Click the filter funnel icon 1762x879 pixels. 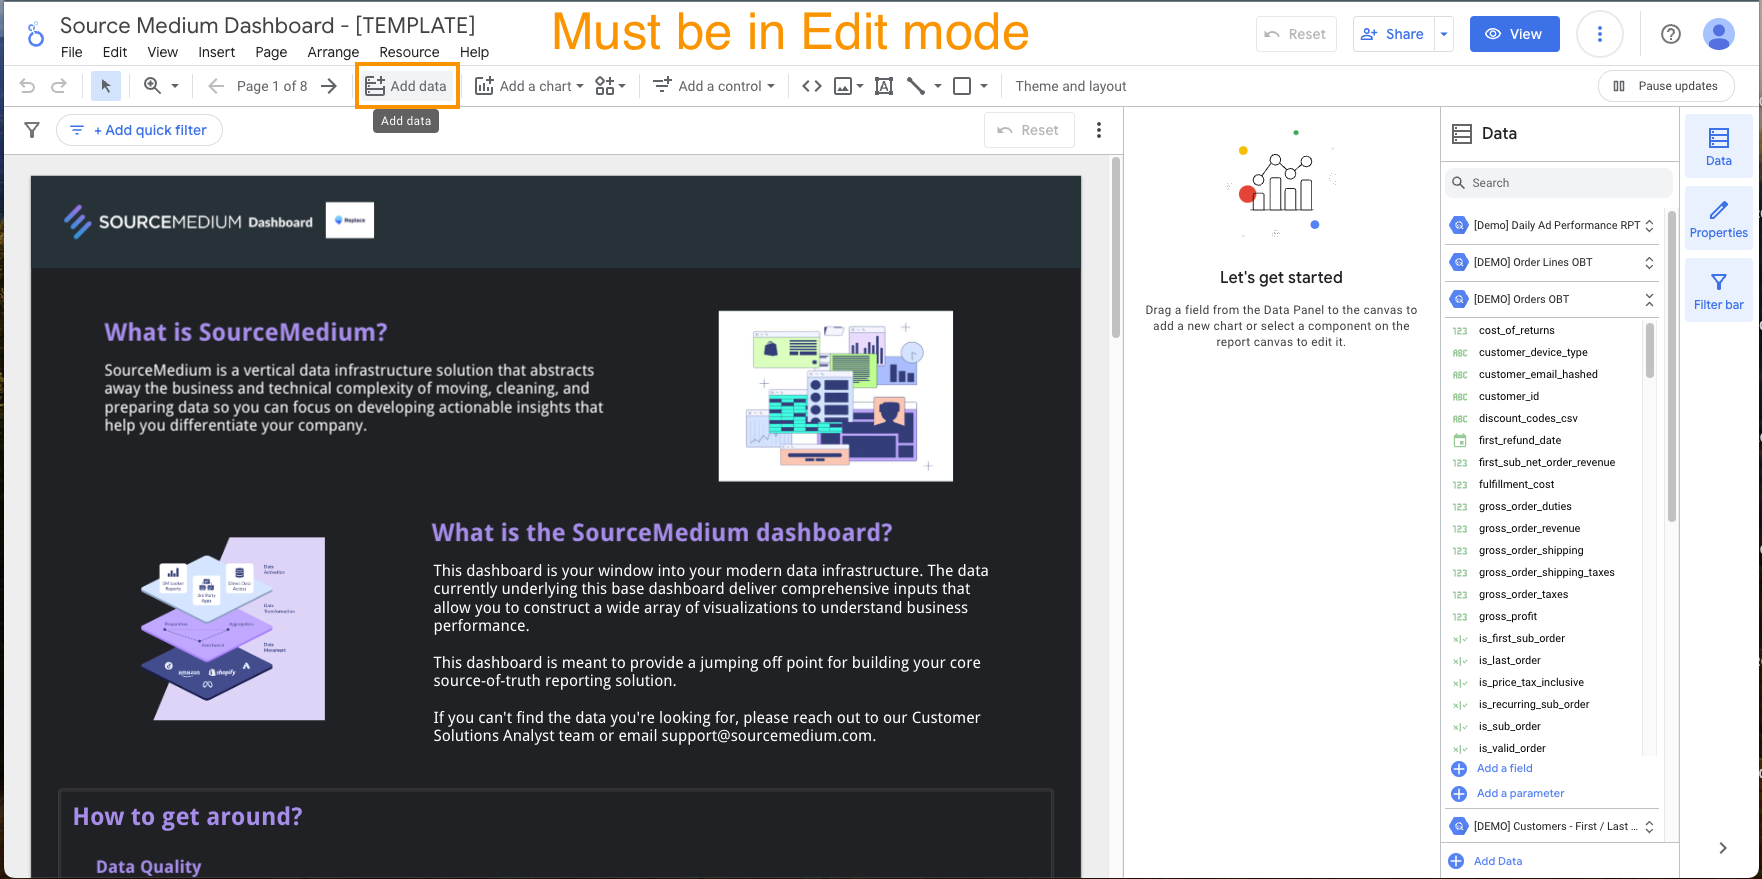(x=32, y=130)
